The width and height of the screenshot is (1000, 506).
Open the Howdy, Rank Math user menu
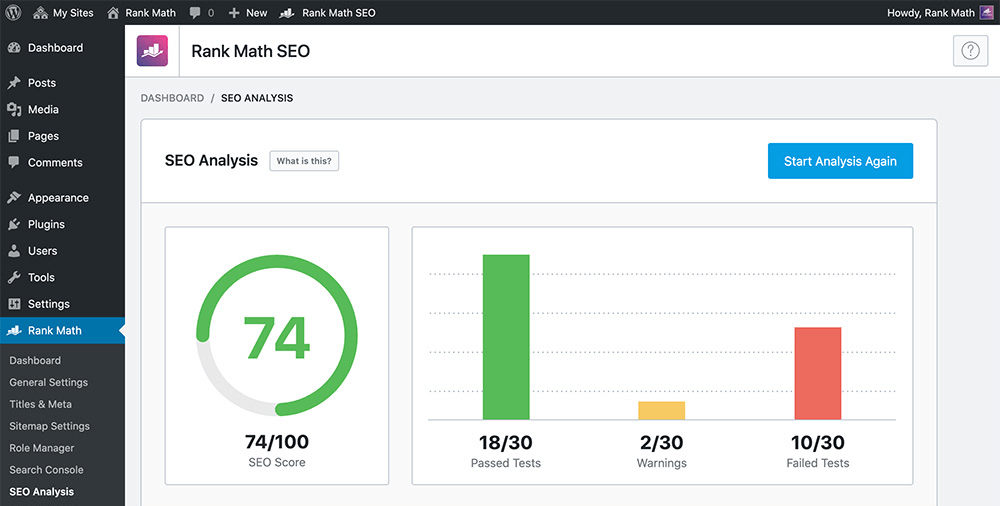pyautogui.click(x=930, y=13)
